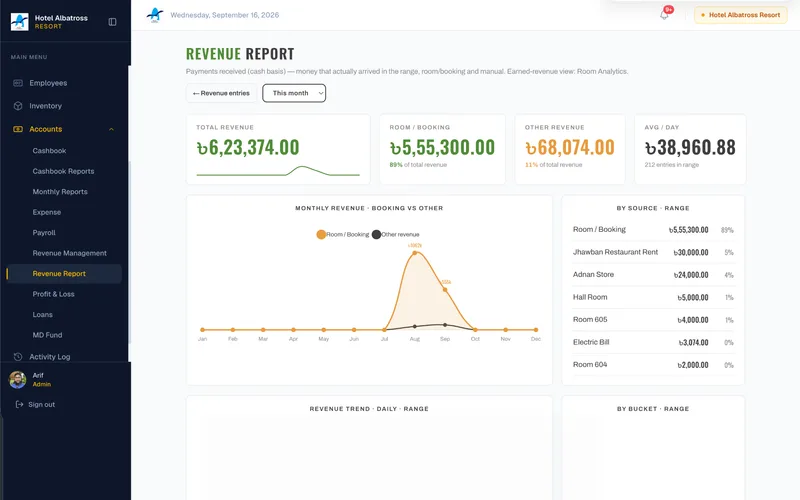Click the Room / Booking ৳5,55,300.00 card

click(442, 149)
